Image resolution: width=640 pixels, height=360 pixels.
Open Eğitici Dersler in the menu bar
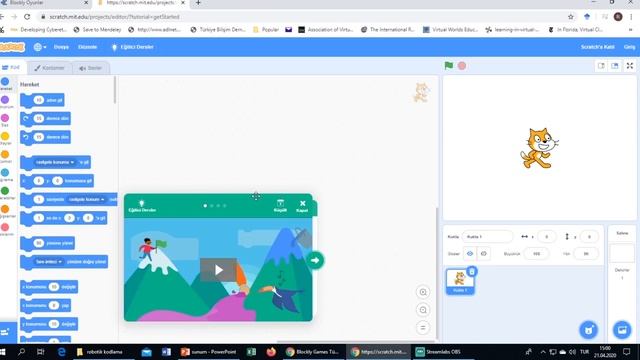click(133, 47)
